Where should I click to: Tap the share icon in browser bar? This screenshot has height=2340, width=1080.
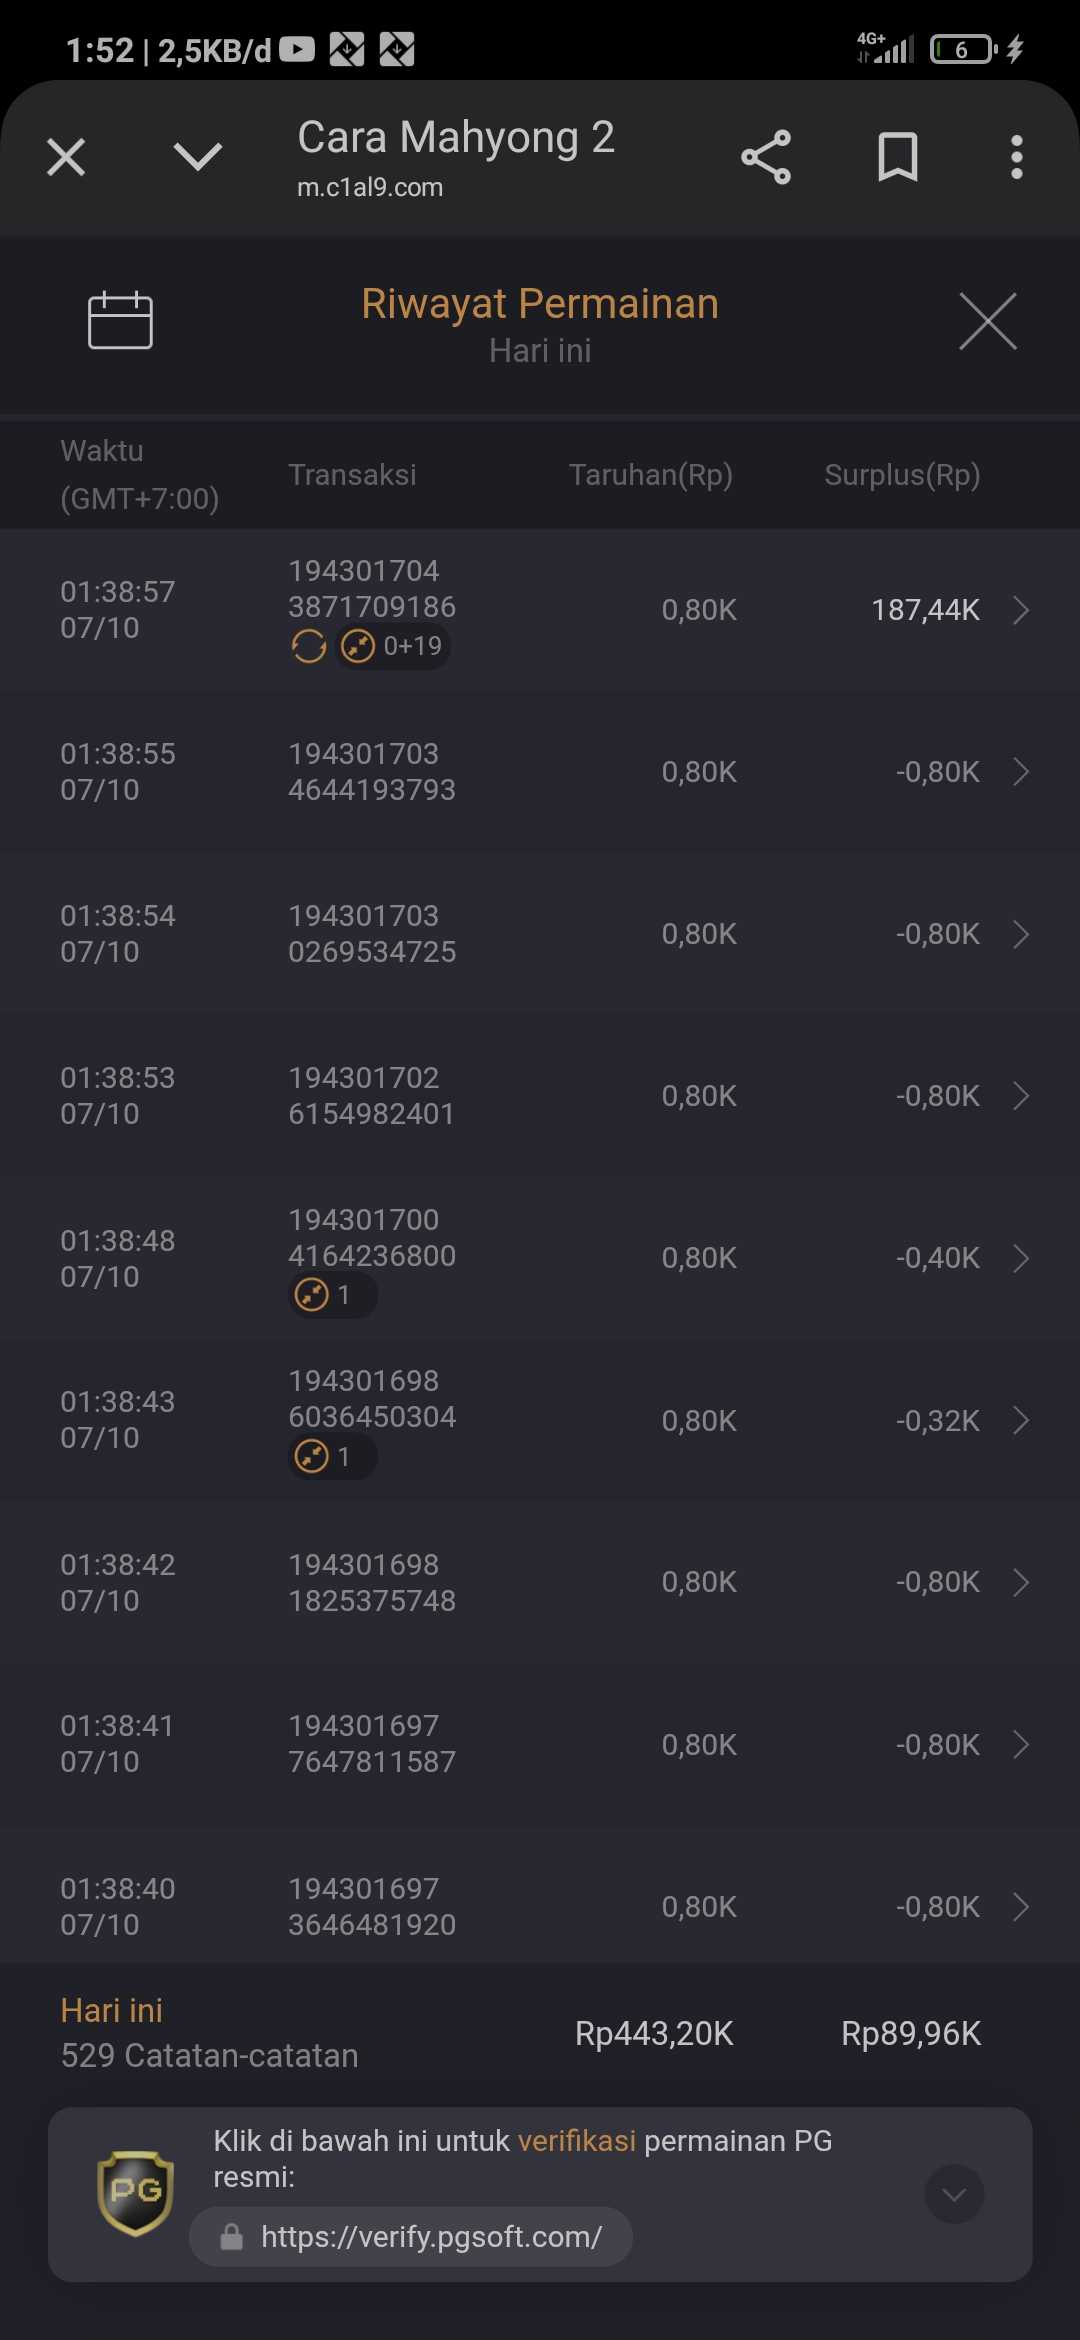[766, 157]
